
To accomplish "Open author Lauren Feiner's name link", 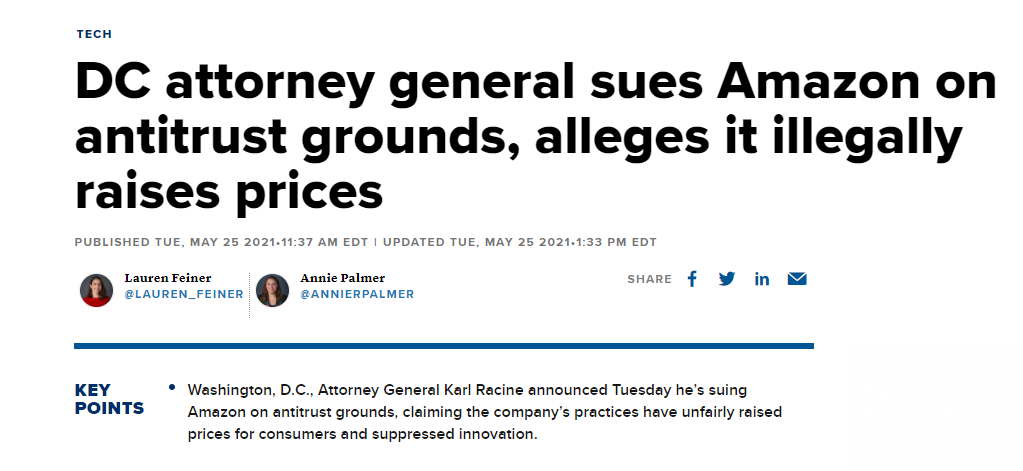I will tap(168, 278).
